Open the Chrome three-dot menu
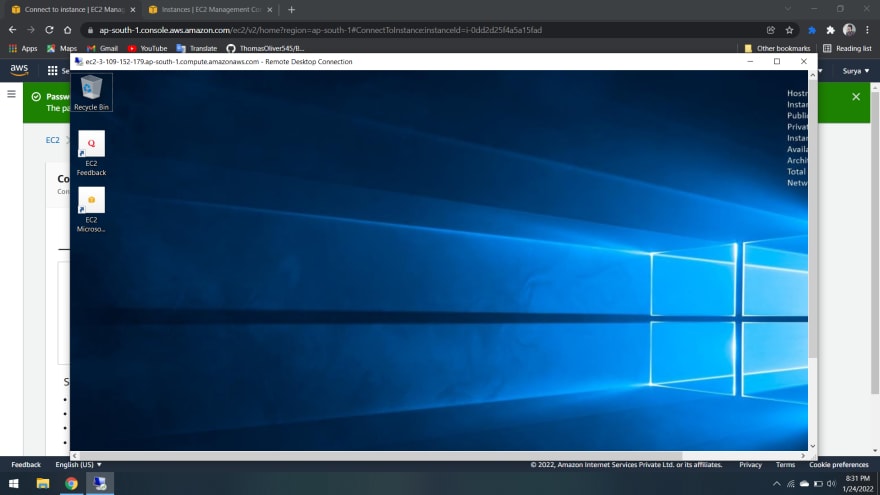This screenshot has width=880, height=495. coord(867,30)
